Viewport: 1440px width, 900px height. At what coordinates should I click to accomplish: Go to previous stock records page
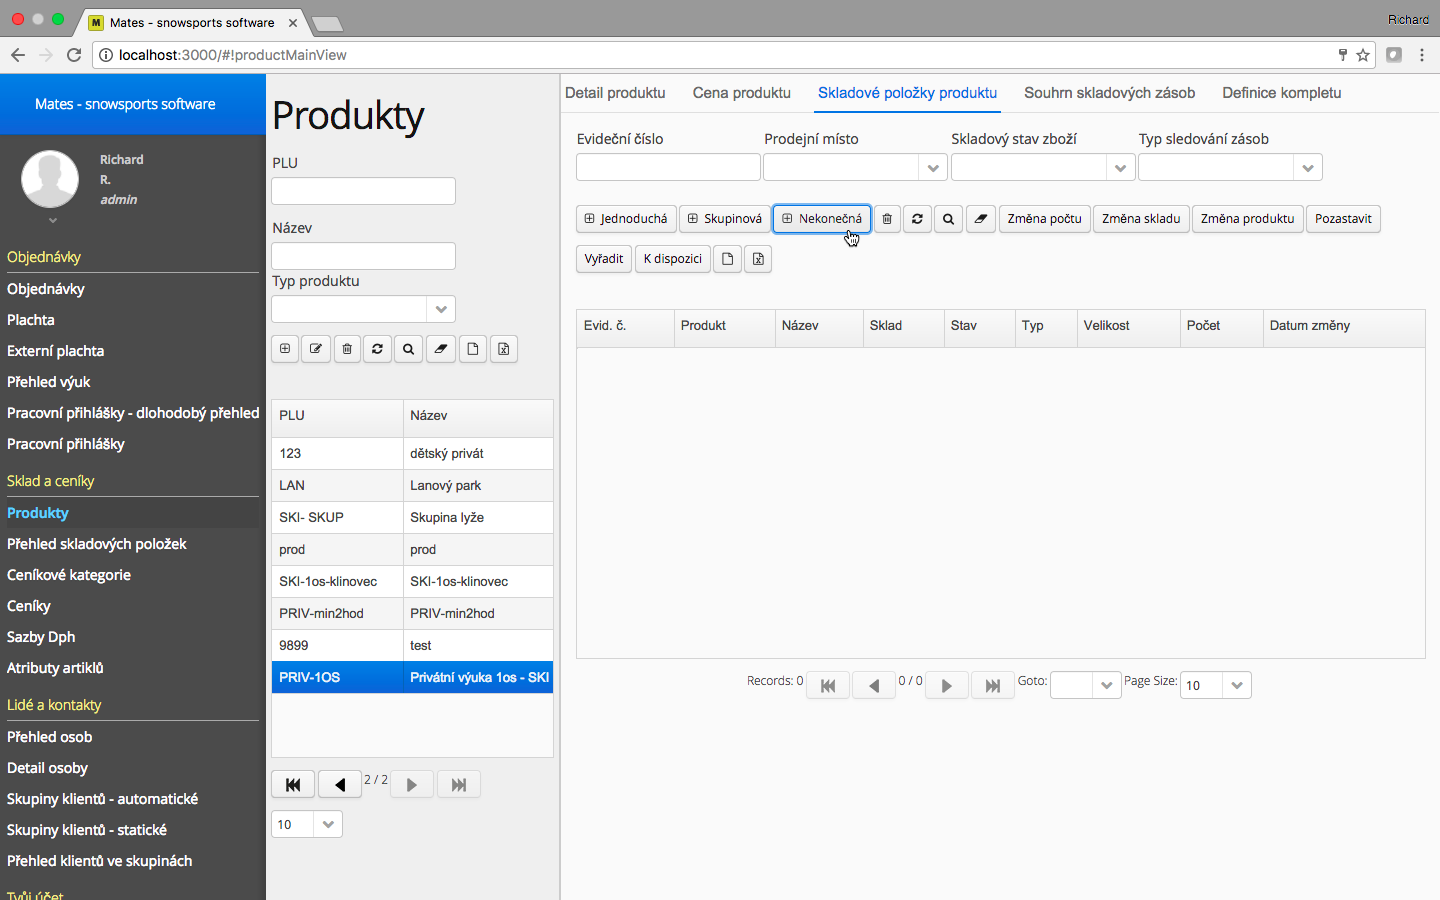874,686
